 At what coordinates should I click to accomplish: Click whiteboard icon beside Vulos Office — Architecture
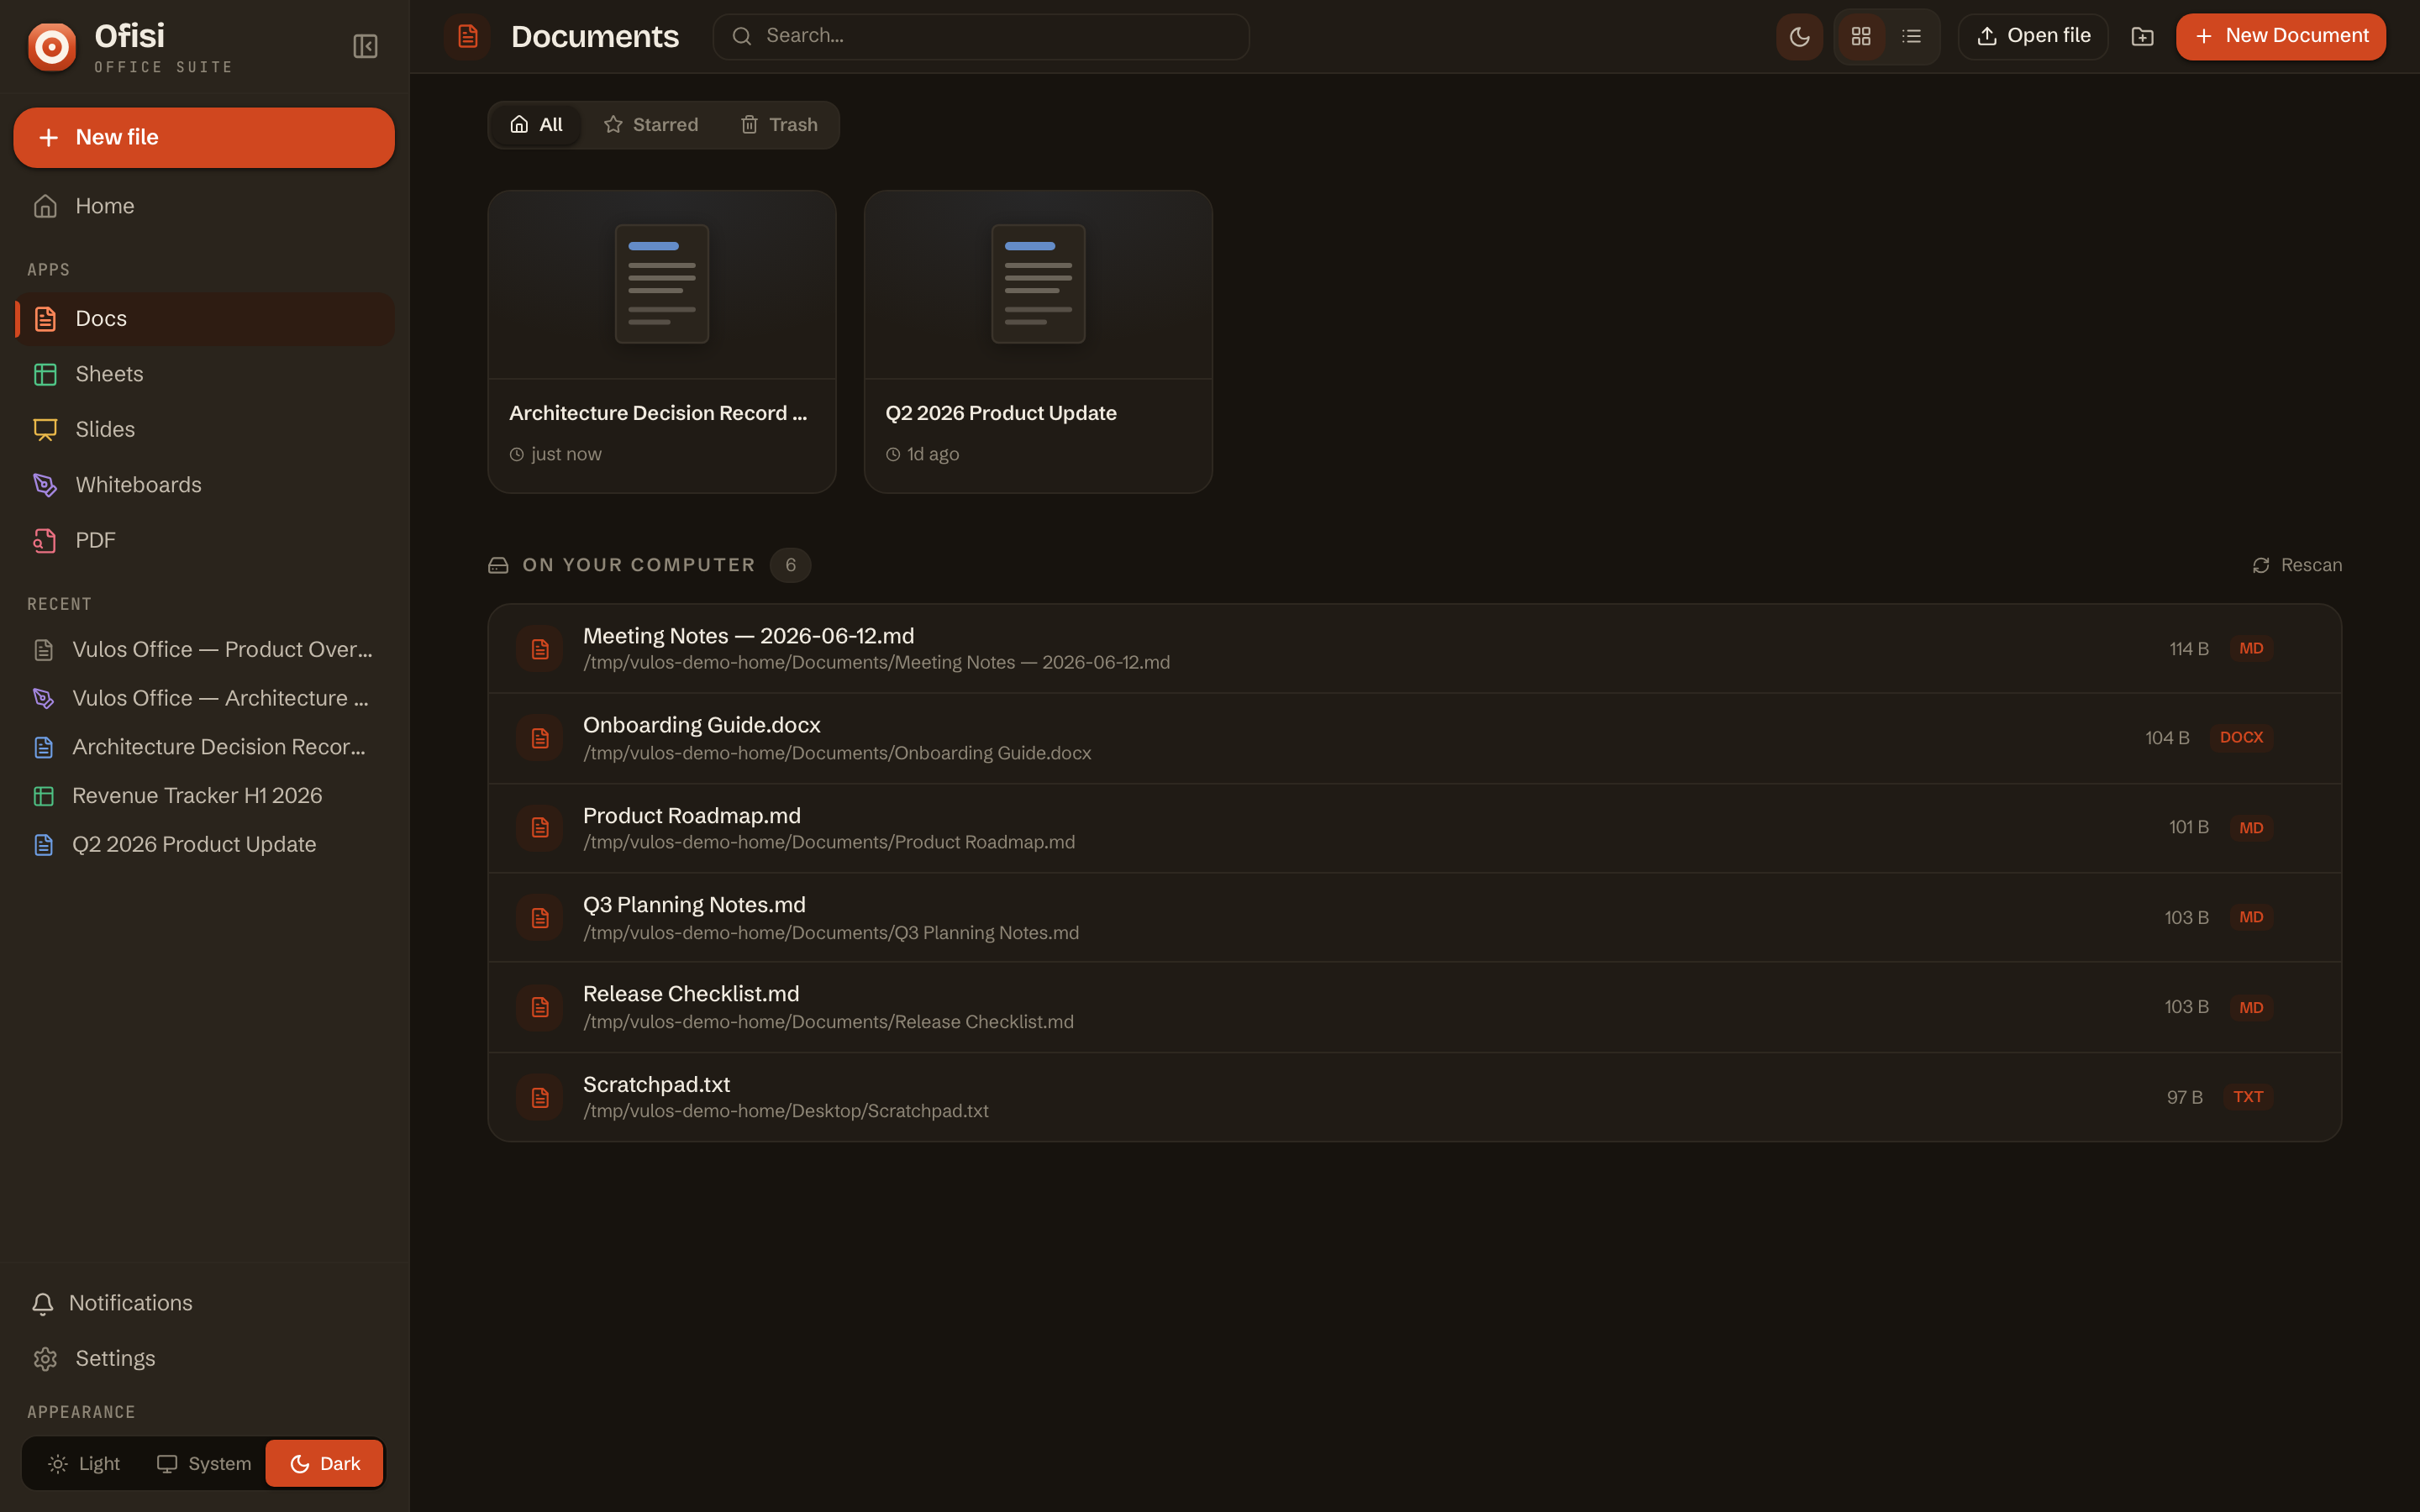click(x=44, y=699)
